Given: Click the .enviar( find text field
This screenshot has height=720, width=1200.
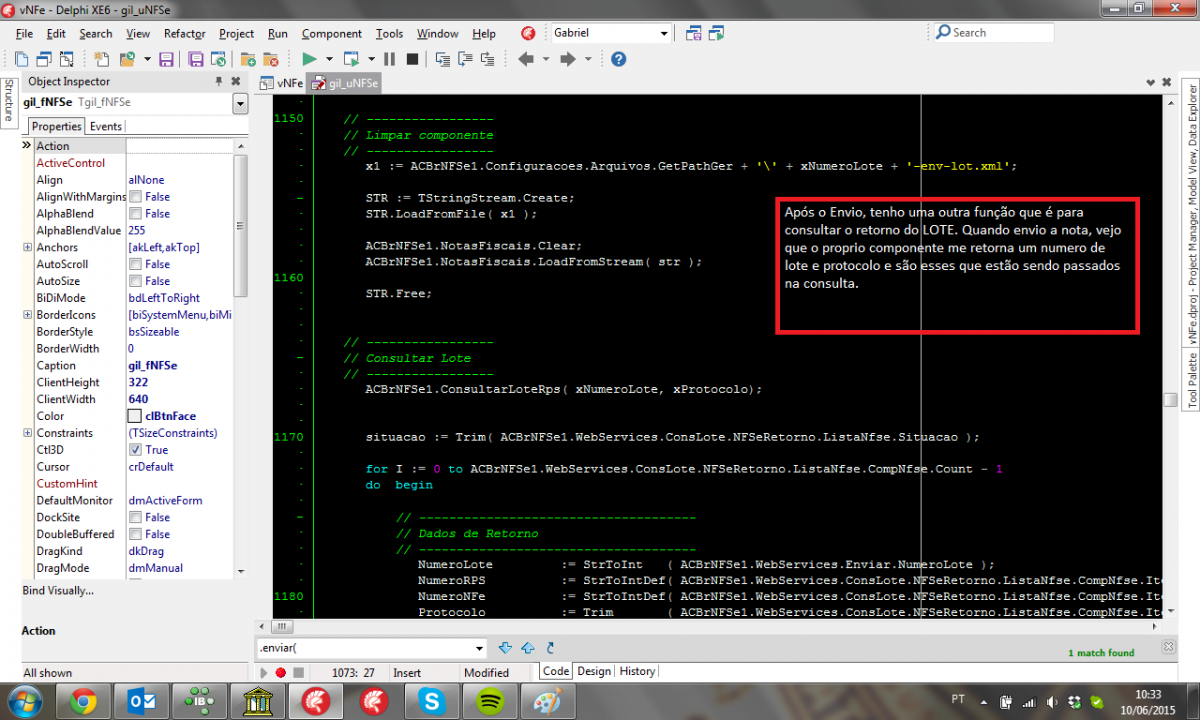Looking at the screenshot, I should click(365, 648).
